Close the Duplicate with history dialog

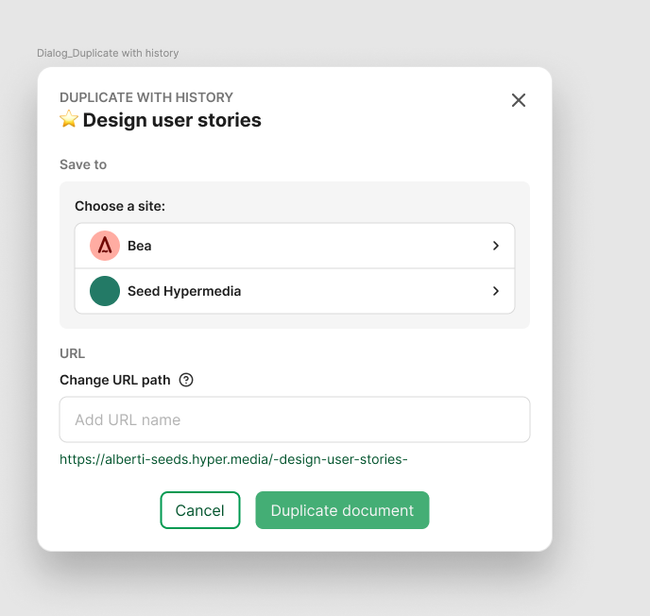tap(518, 100)
